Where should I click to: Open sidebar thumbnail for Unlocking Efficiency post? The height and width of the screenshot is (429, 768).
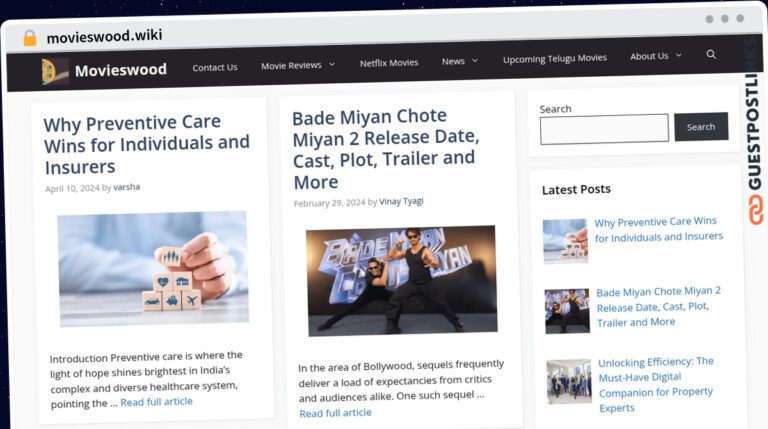pos(569,381)
